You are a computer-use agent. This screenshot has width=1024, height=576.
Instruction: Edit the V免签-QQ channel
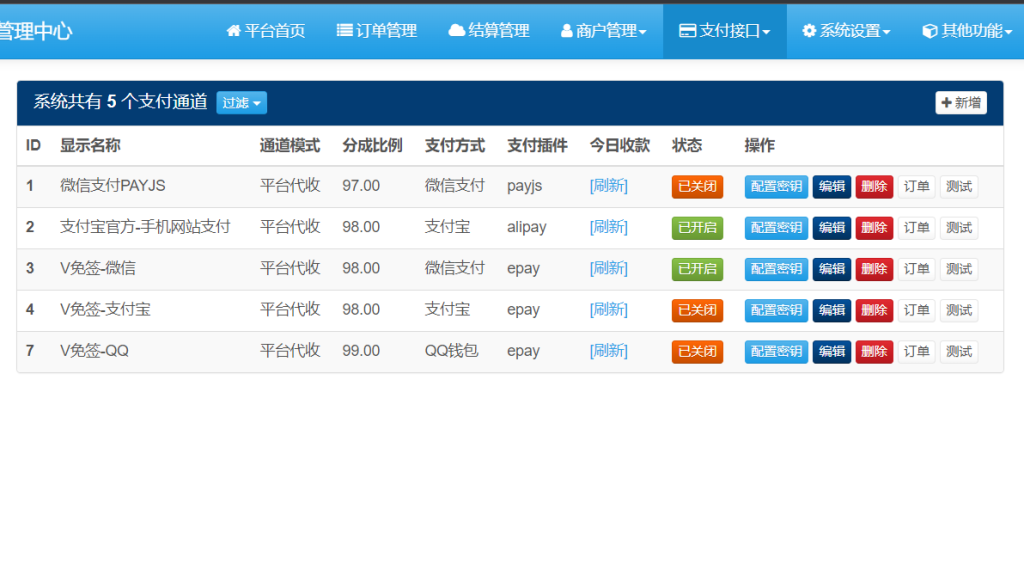(x=832, y=351)
